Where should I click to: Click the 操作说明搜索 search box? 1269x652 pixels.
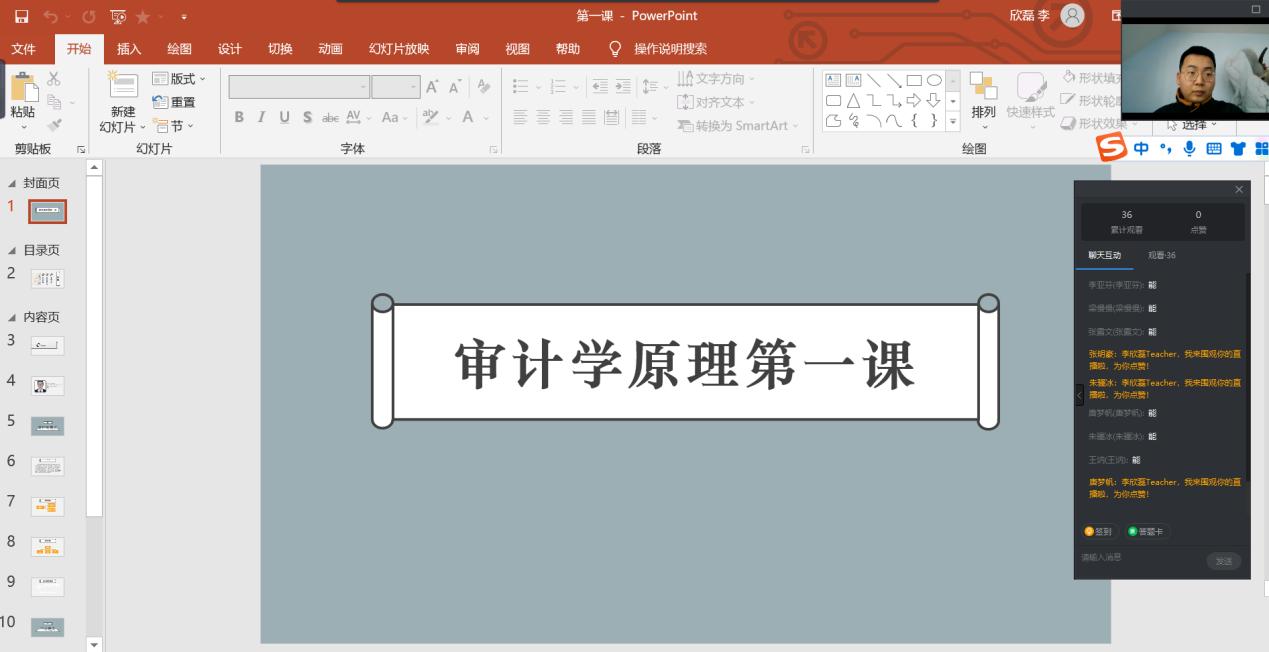[670, 49]
